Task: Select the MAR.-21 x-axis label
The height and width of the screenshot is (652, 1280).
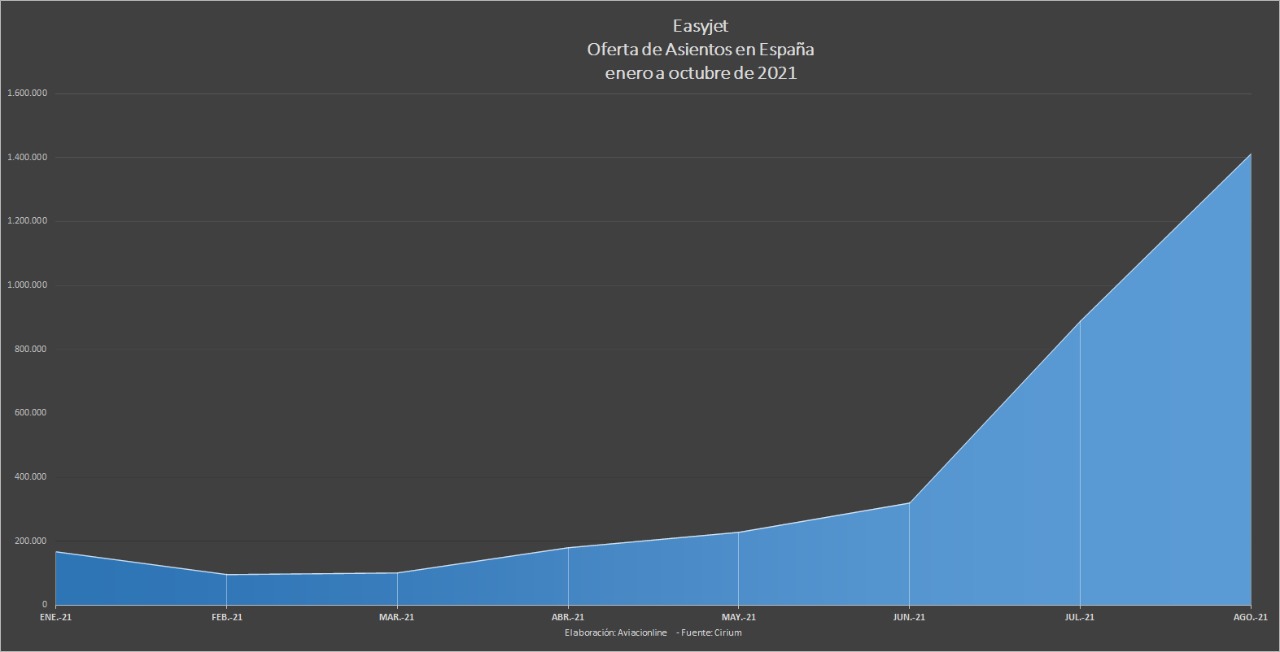Action: (397, 617)
